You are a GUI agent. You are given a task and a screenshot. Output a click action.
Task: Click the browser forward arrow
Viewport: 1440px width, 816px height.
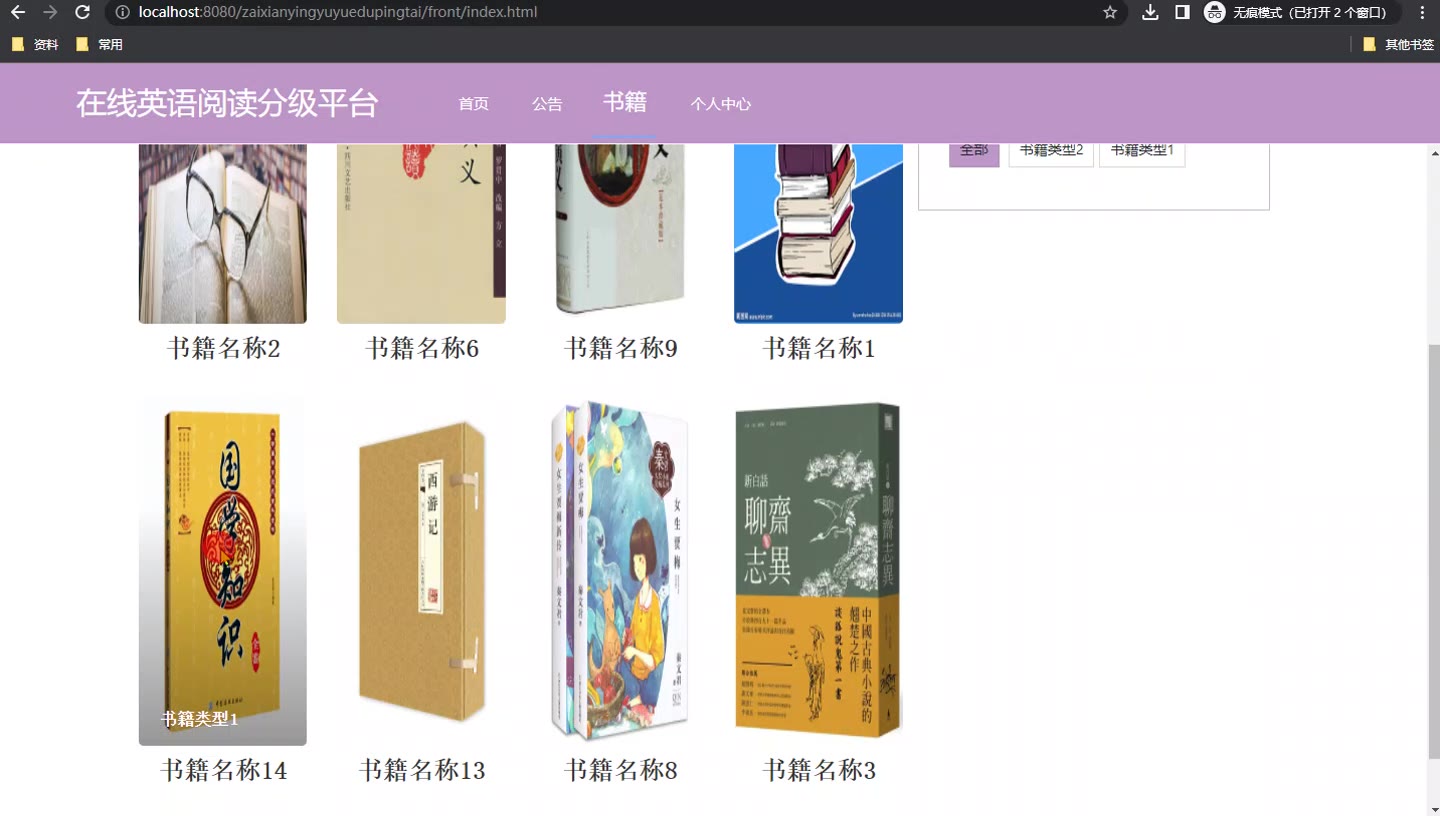(x=50, y=12)
